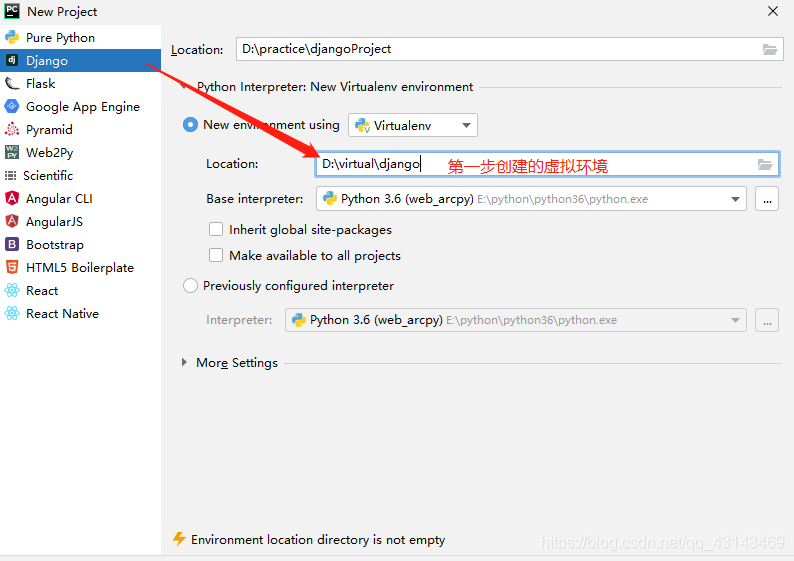Click the HTML5 Boilerplate icon
This screenshot has height=561, width=794.
(12, 267)
